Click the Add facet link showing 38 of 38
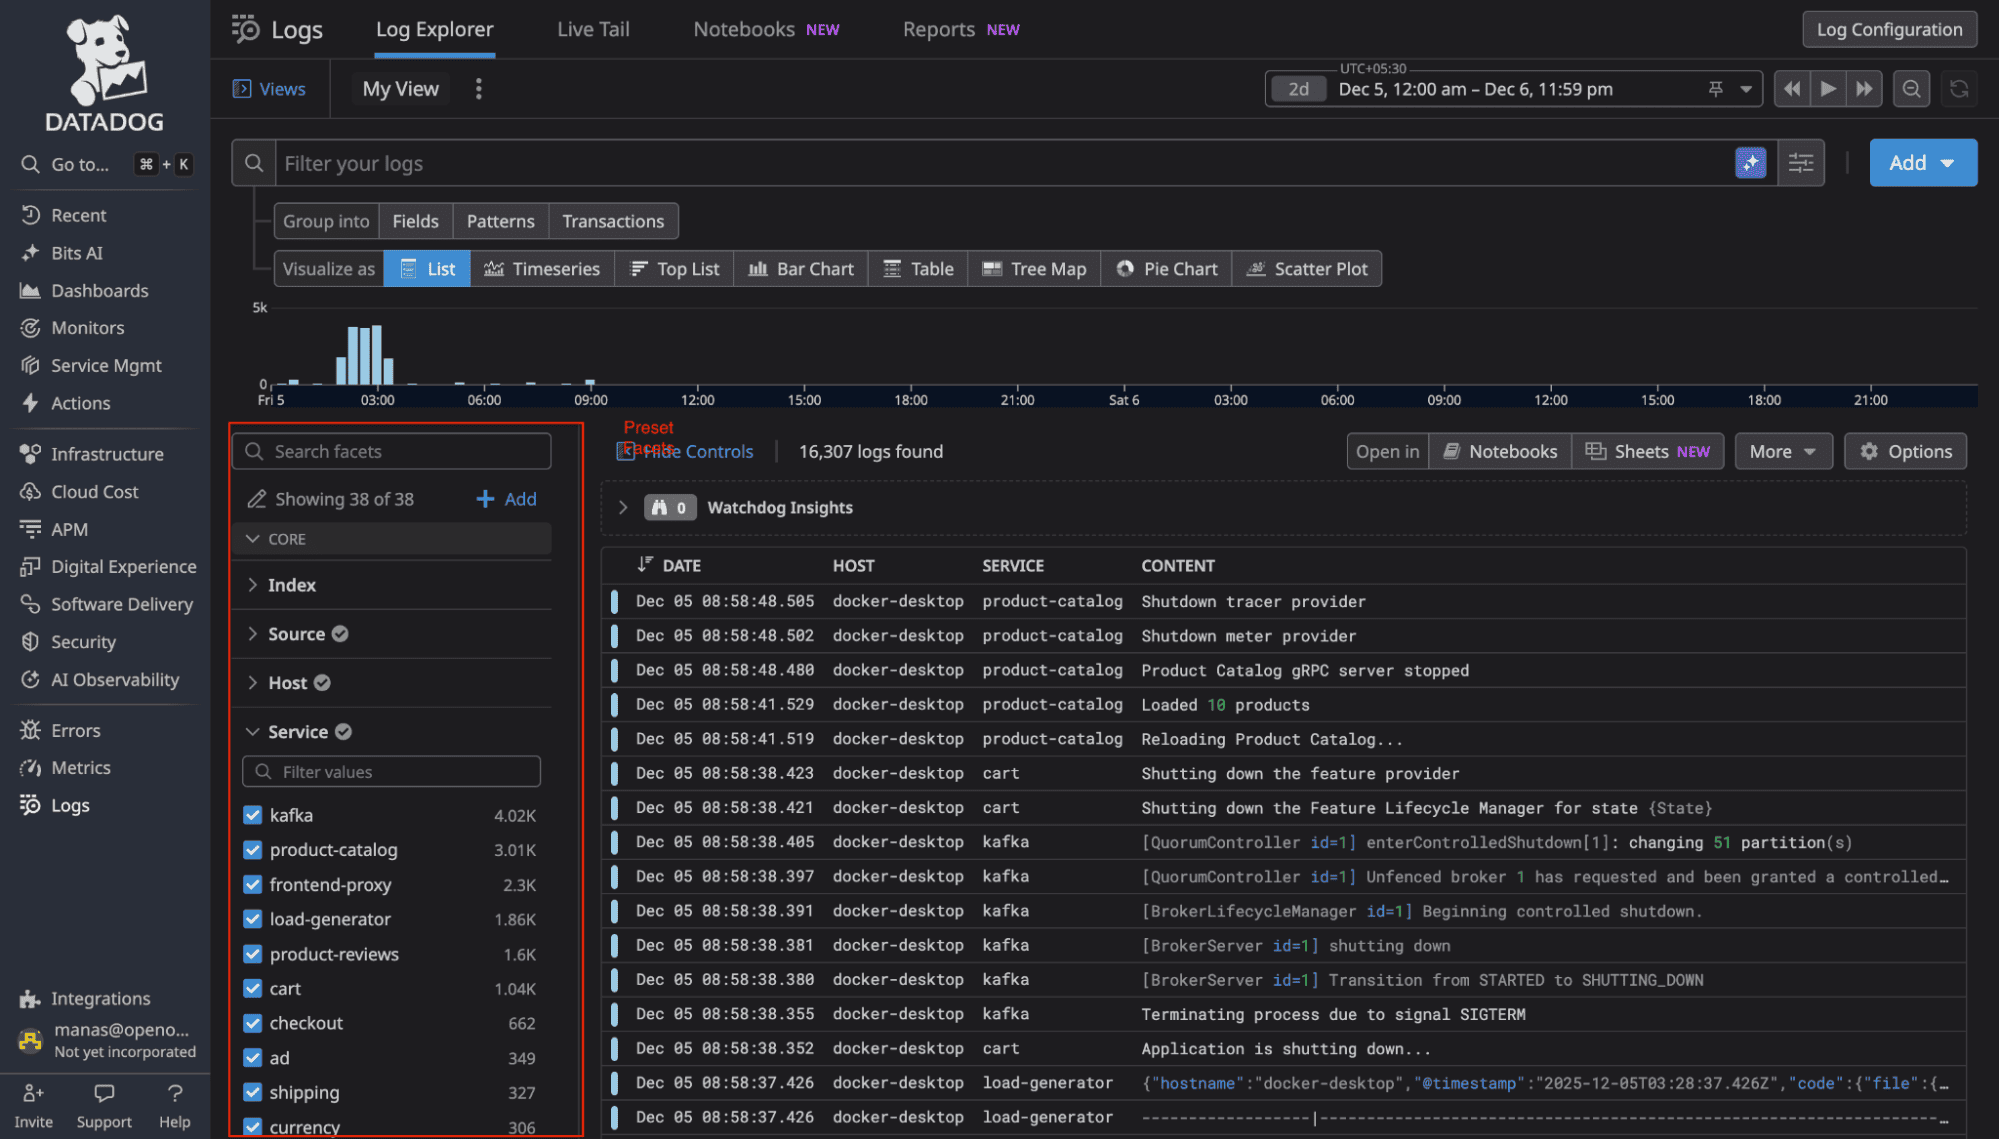1999x1140 pixels. [x=506, y=498]
